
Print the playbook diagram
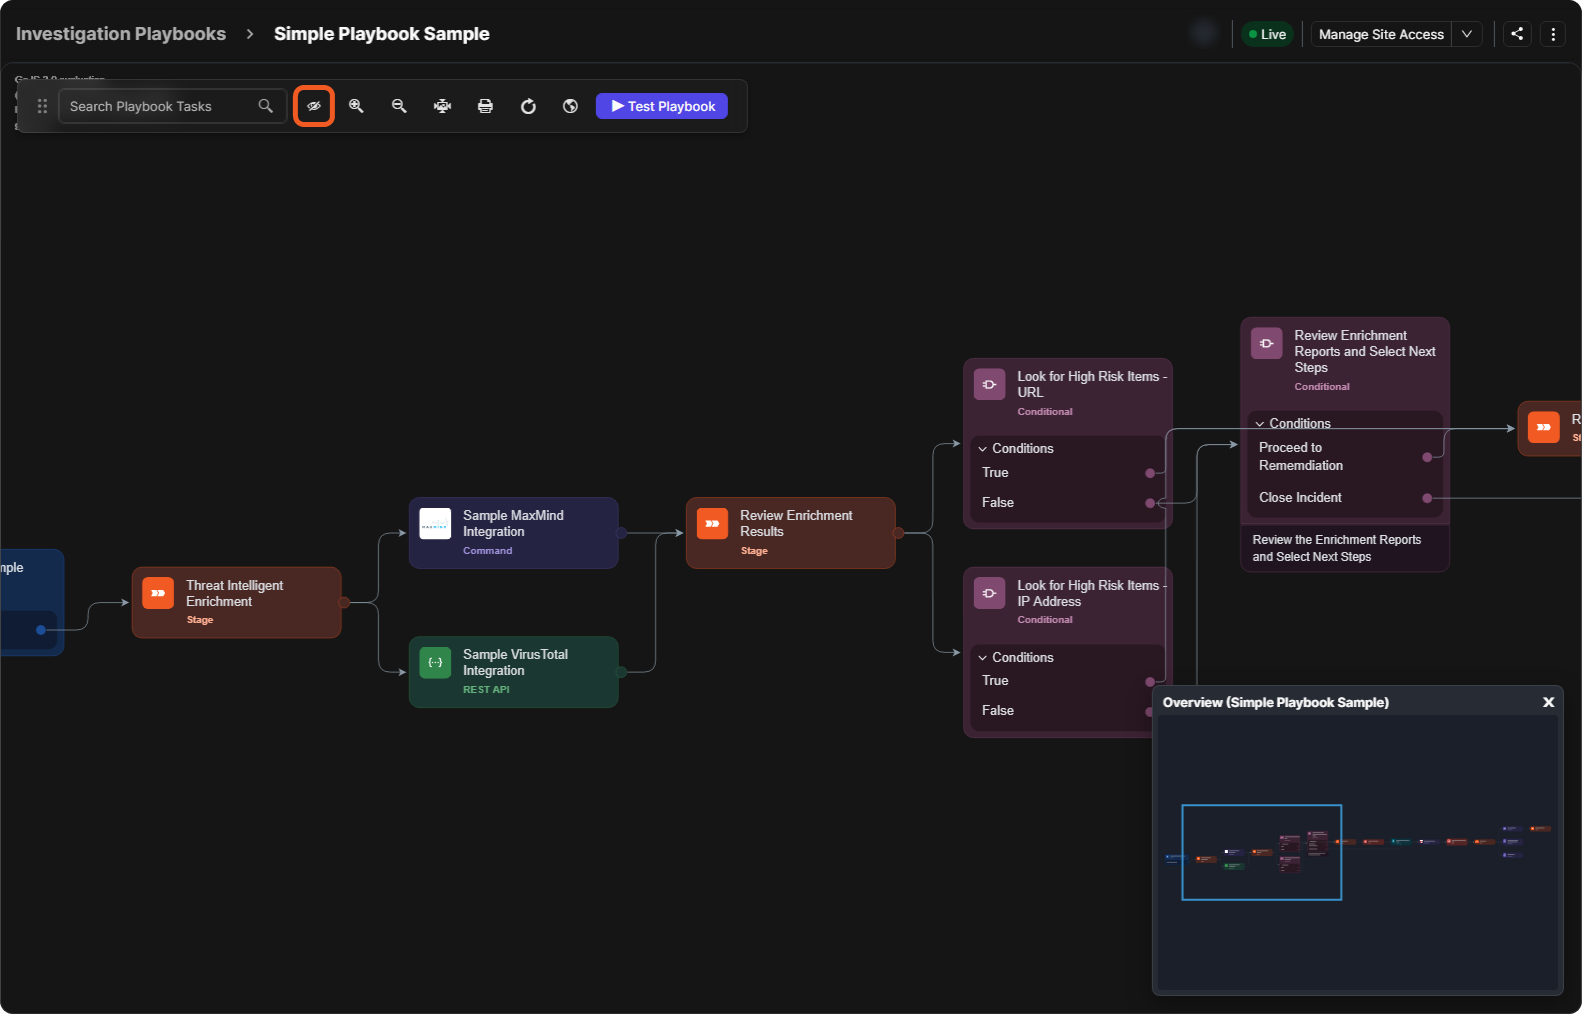[485, 106]
